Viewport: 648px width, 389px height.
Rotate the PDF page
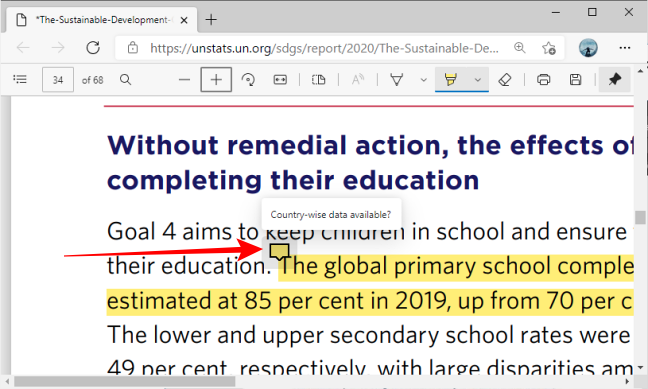(x=248, y=79)
